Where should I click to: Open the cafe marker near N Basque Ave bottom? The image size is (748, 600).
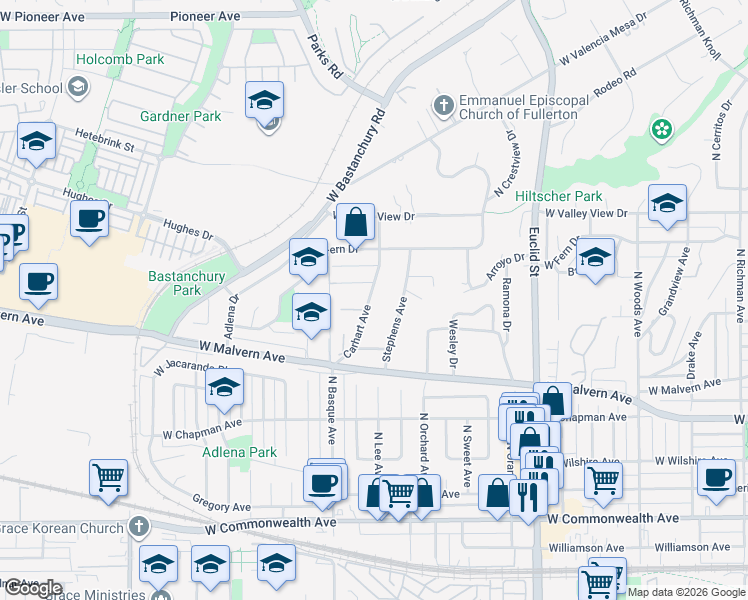[322, 485]
